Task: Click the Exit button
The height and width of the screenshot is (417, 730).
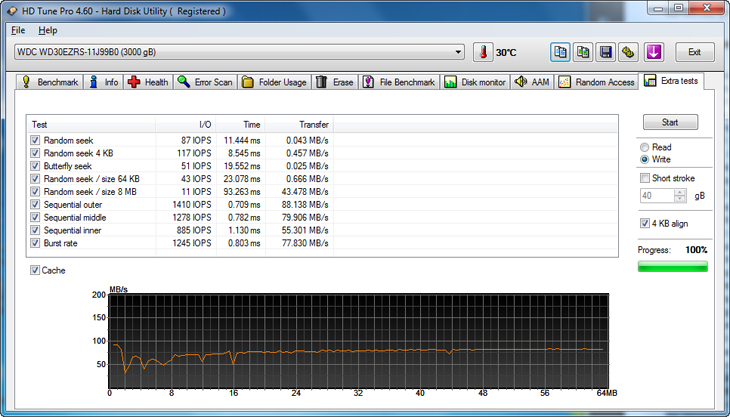Action: [694, 52]
